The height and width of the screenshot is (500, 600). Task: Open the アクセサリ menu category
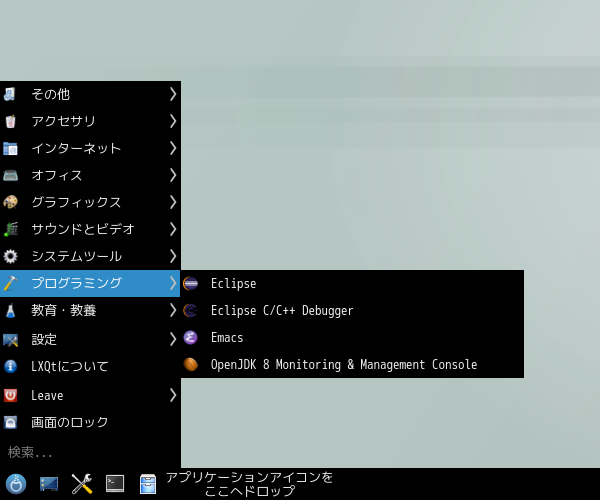click(x=90, y=121)
